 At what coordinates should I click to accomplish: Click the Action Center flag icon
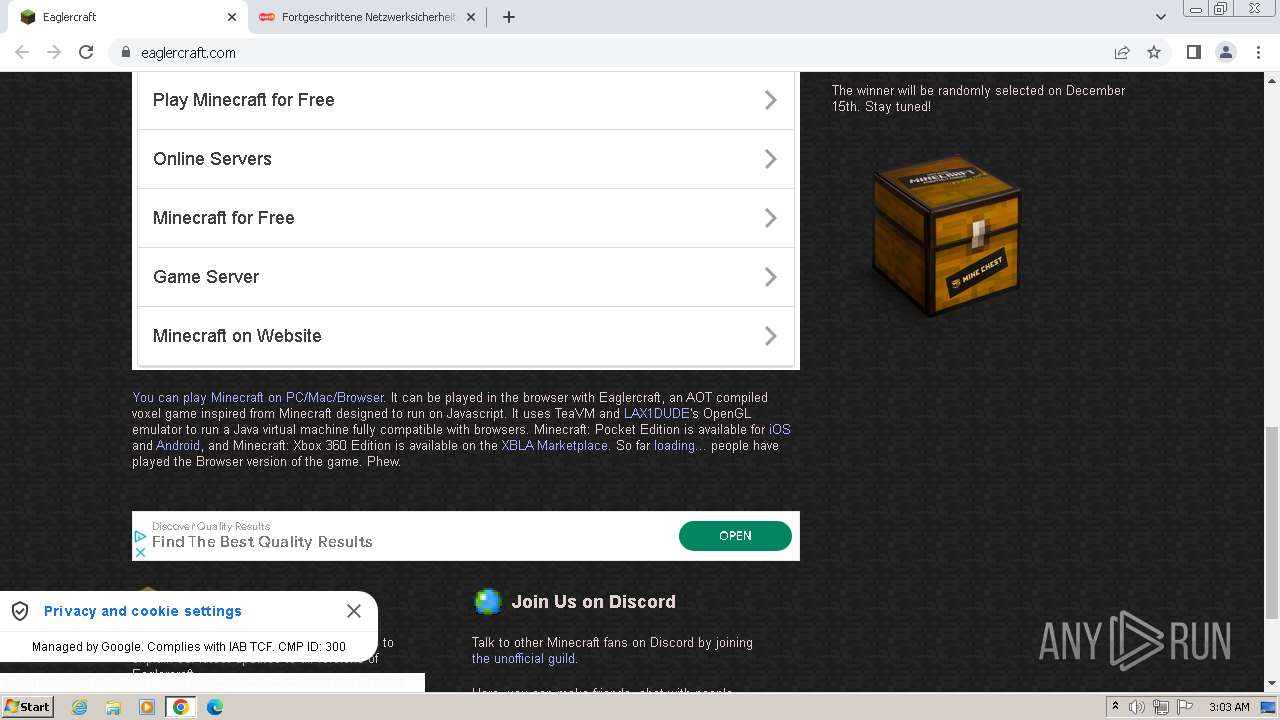[x=1185, y=707]
